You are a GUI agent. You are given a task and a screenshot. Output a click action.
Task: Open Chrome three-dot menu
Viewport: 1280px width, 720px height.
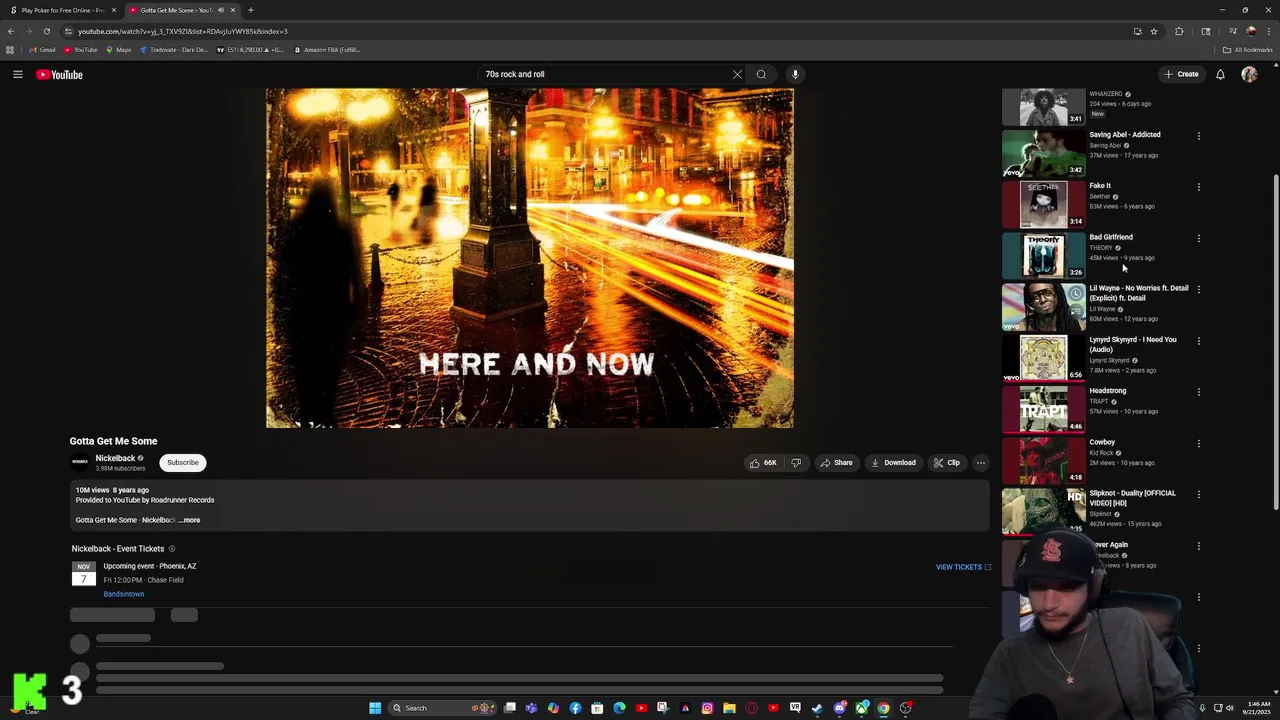[x=1268, y=31]
